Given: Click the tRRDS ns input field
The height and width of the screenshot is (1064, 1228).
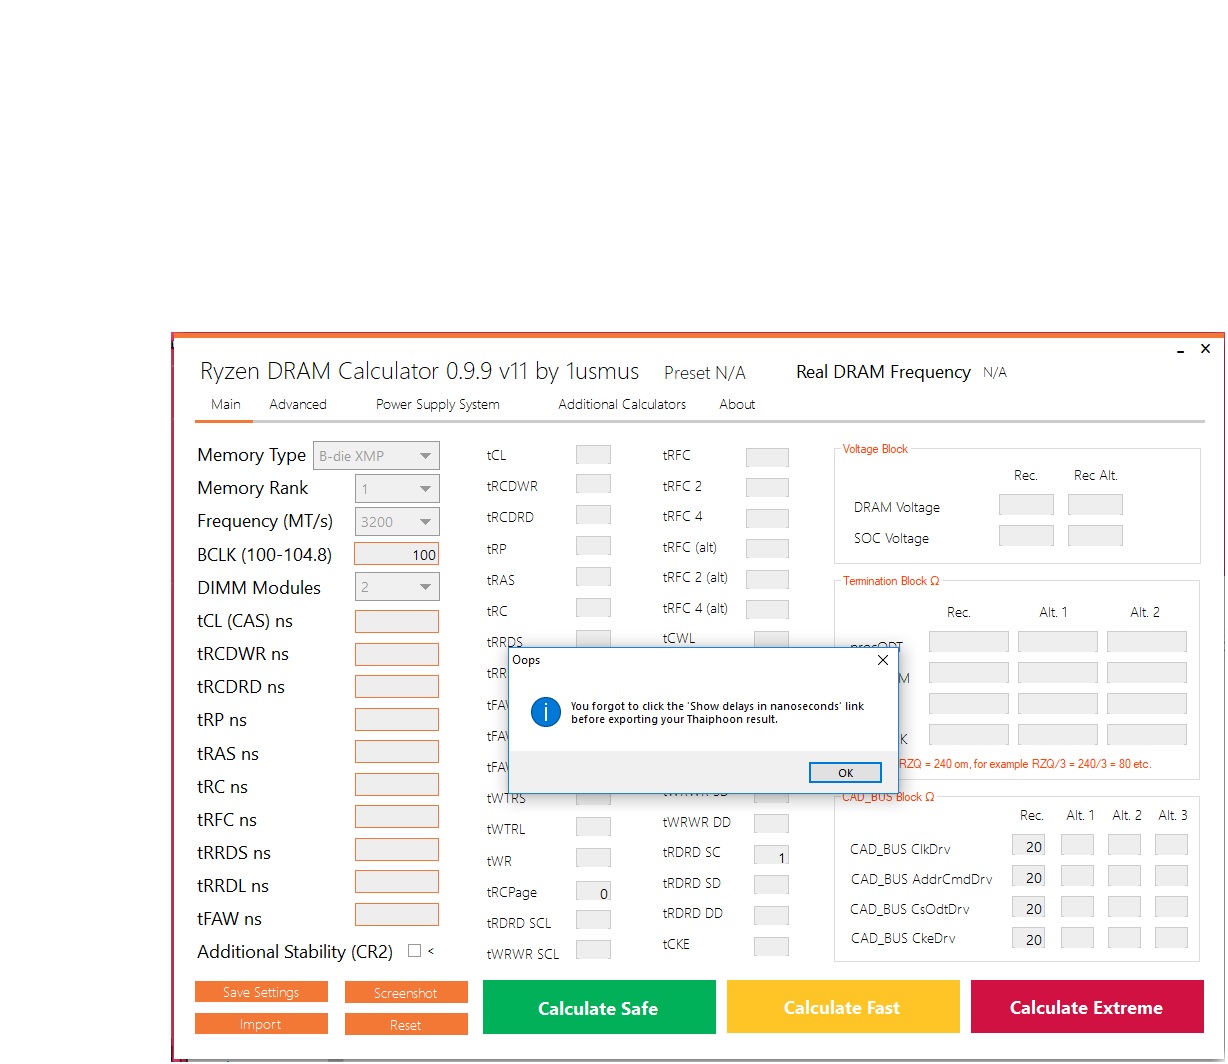Looking at the screenshot, I should pos(397,849).
